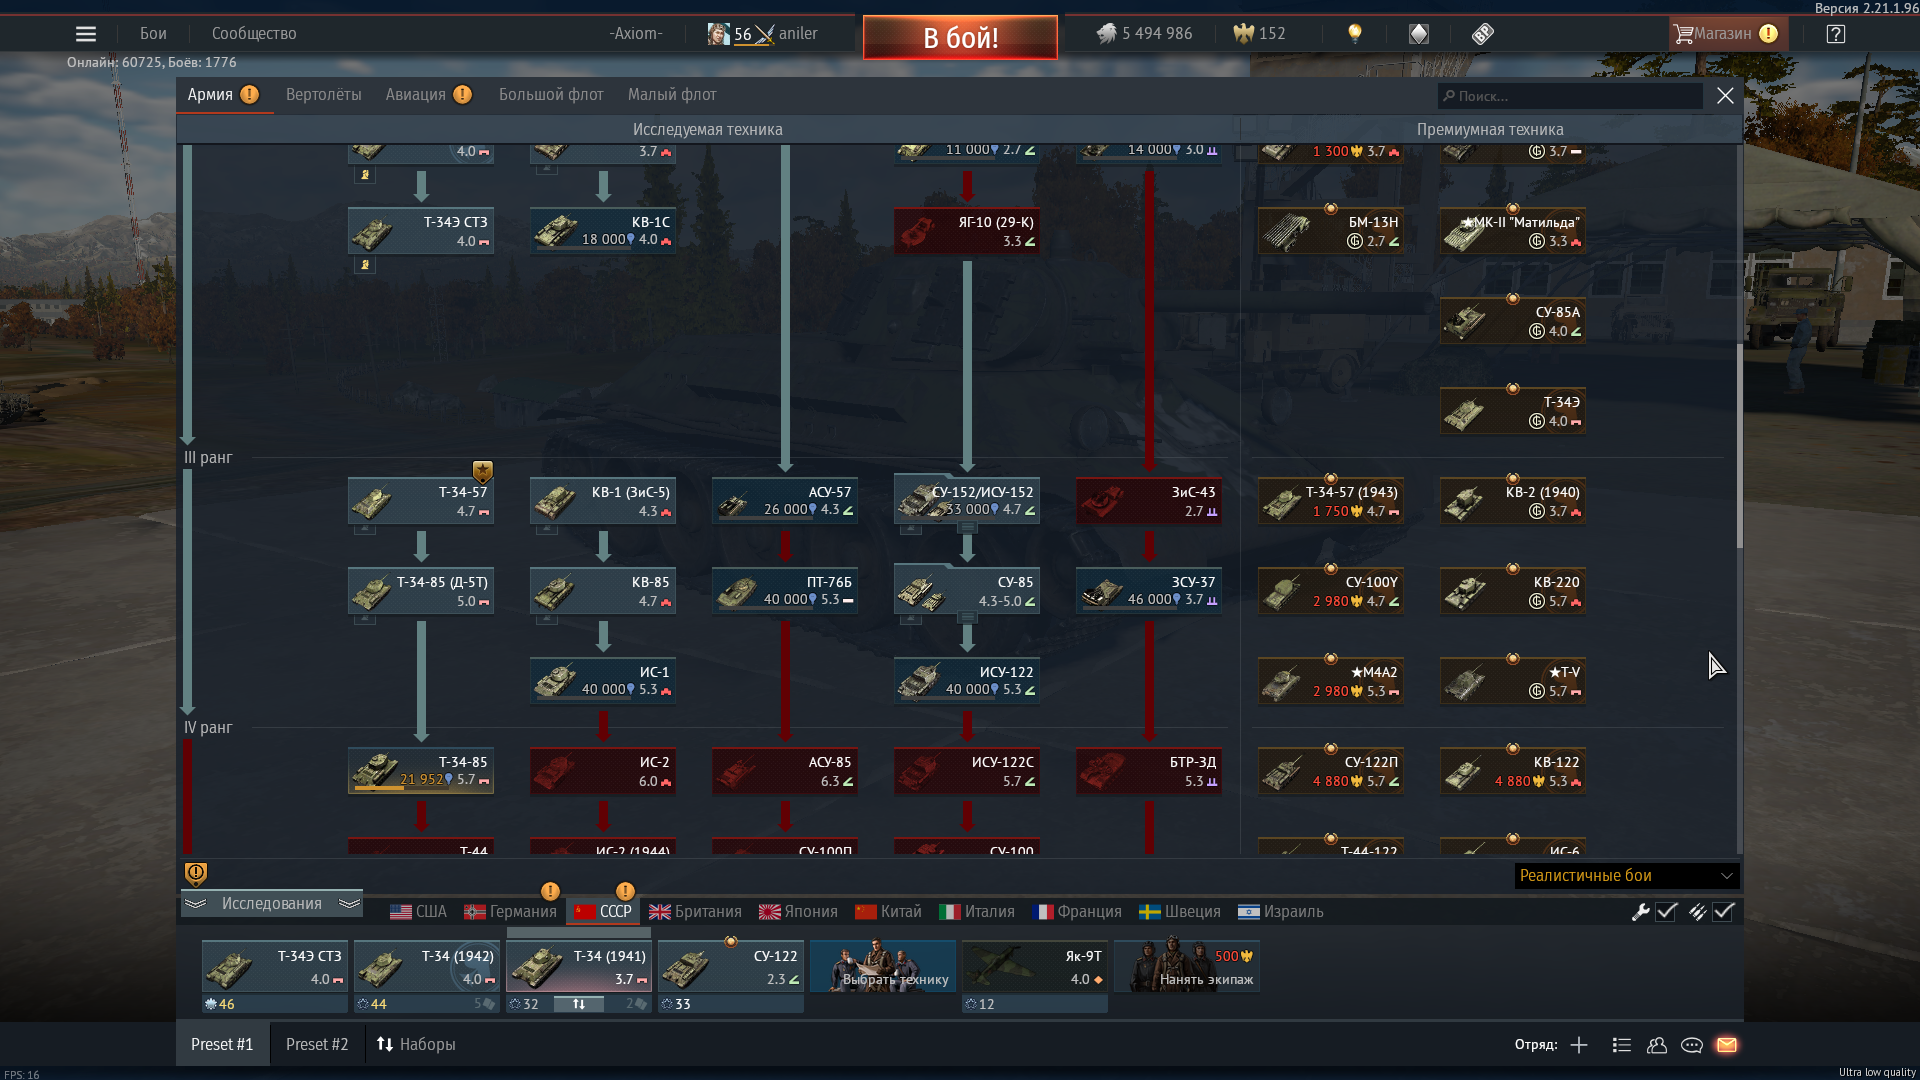Select the Британия nation tab
The height and width of the screenshot is (1080, 1920).
[x=695, y=912]
